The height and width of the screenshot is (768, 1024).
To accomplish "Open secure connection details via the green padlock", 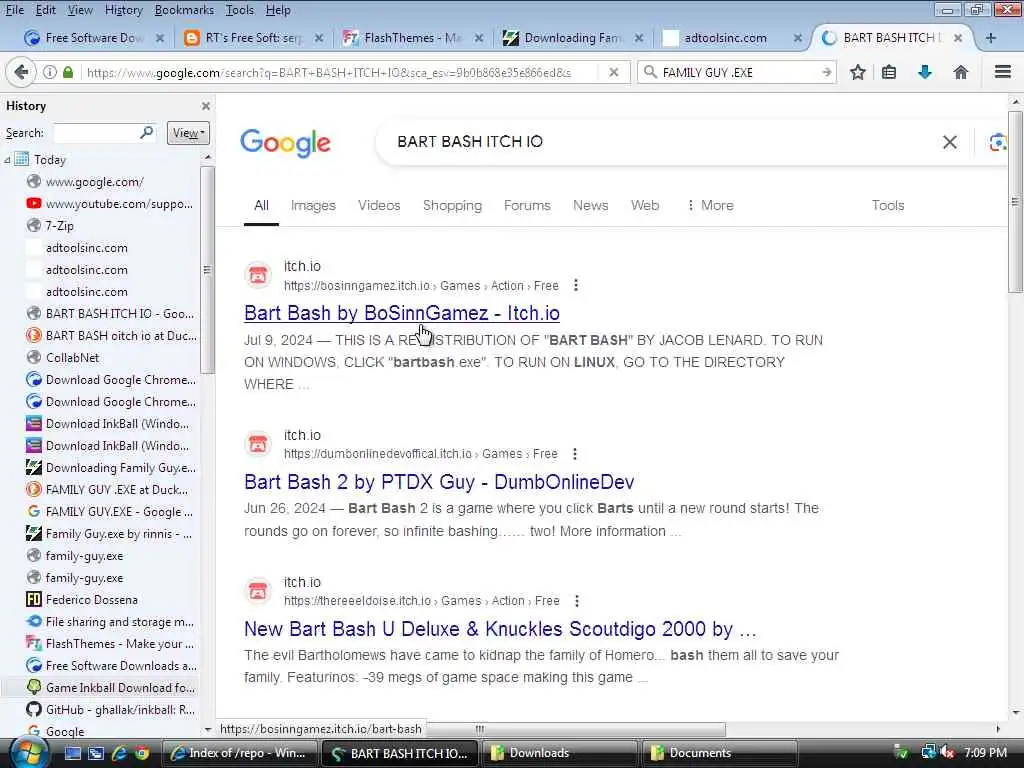I will pyautogui.click(x=68, y=72).
